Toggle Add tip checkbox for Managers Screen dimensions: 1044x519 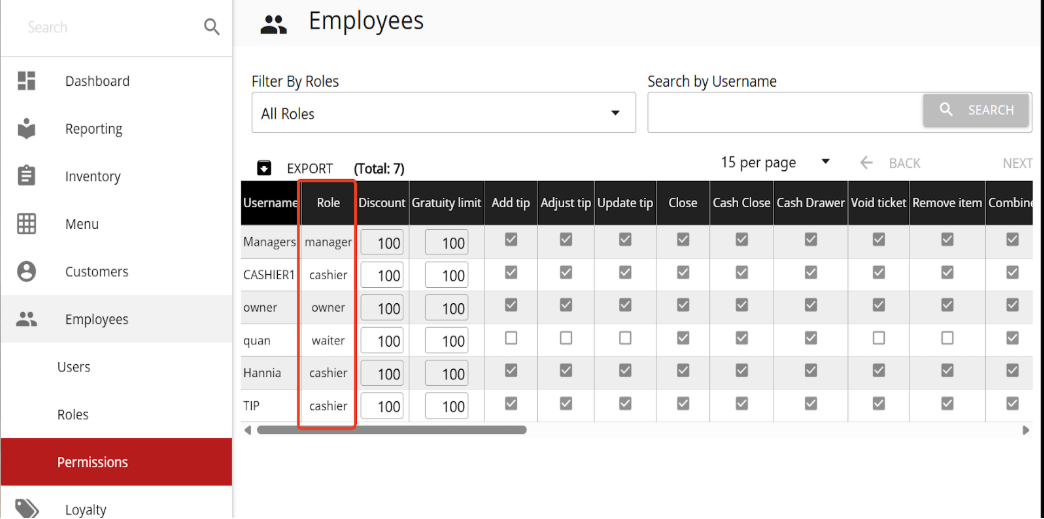511,239
